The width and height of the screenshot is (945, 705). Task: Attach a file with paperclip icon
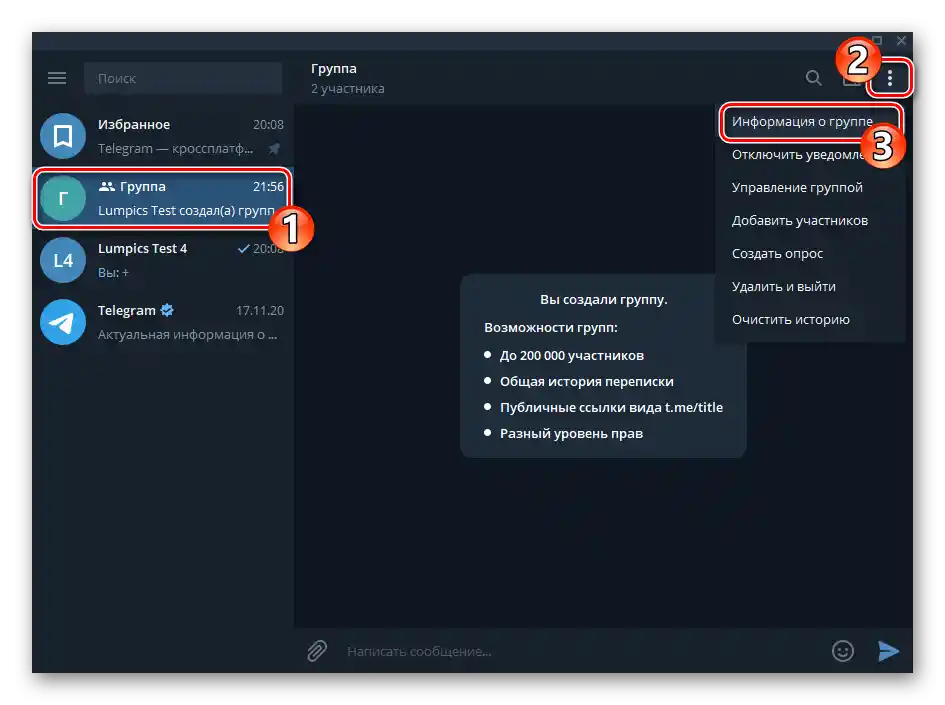click(x=317, y=651)
